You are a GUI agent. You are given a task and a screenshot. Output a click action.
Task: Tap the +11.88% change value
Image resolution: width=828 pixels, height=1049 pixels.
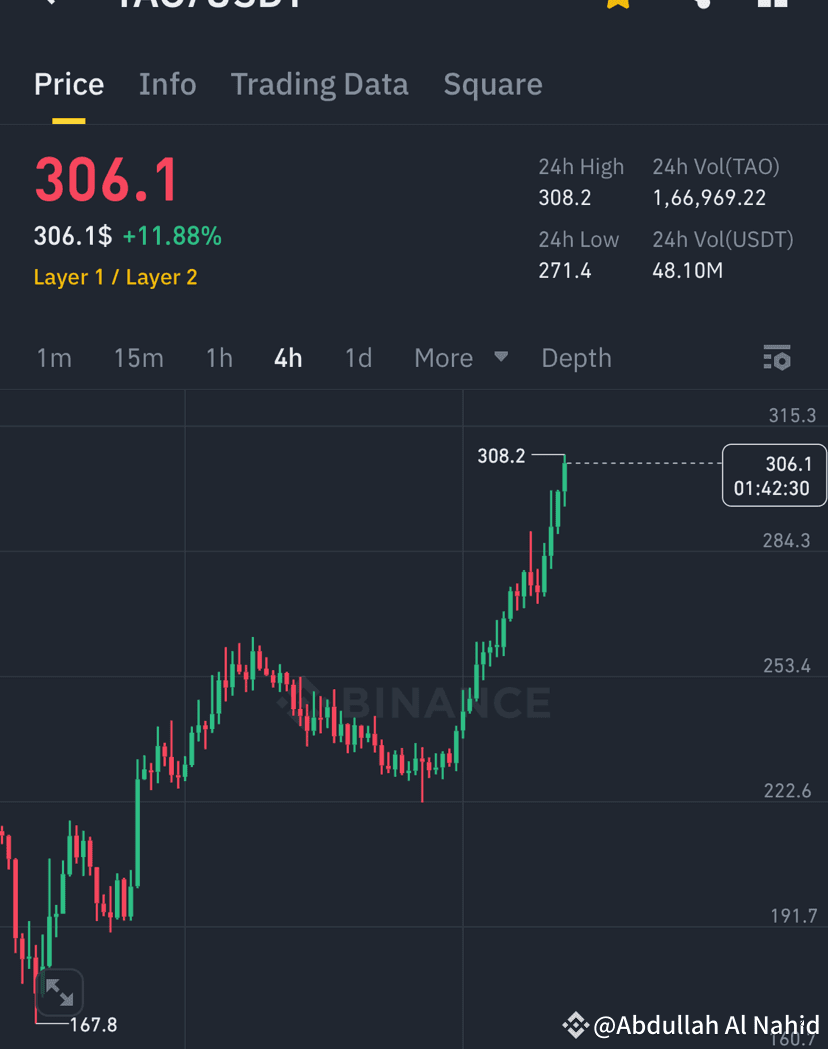coord(172,236)
